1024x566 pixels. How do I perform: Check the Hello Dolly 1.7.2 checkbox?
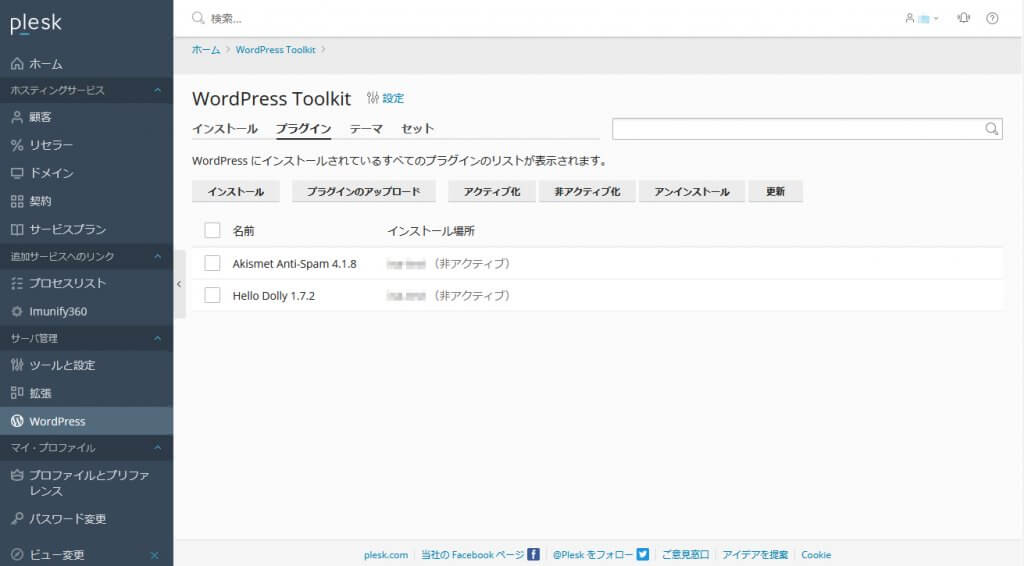pos(212,295)
